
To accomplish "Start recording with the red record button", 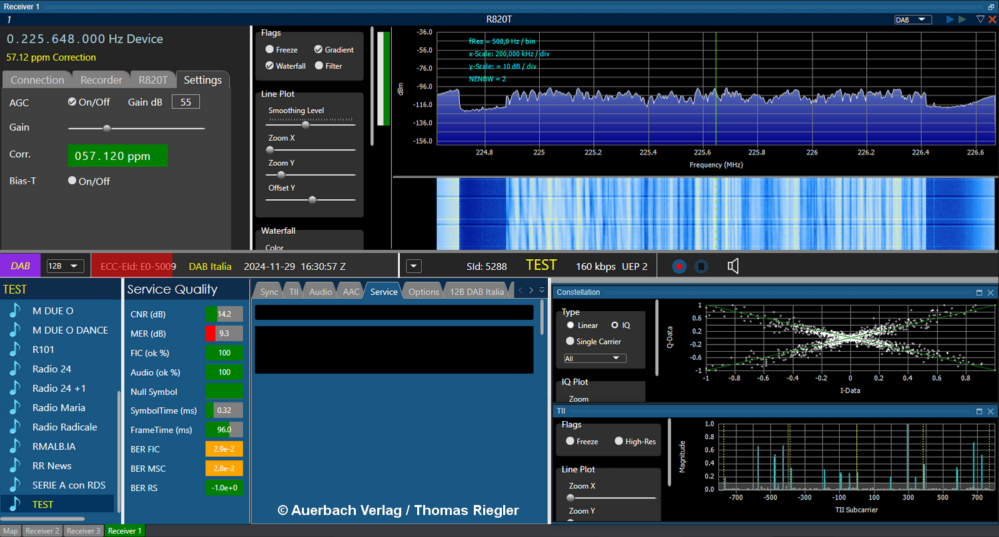I will [679, 266].
